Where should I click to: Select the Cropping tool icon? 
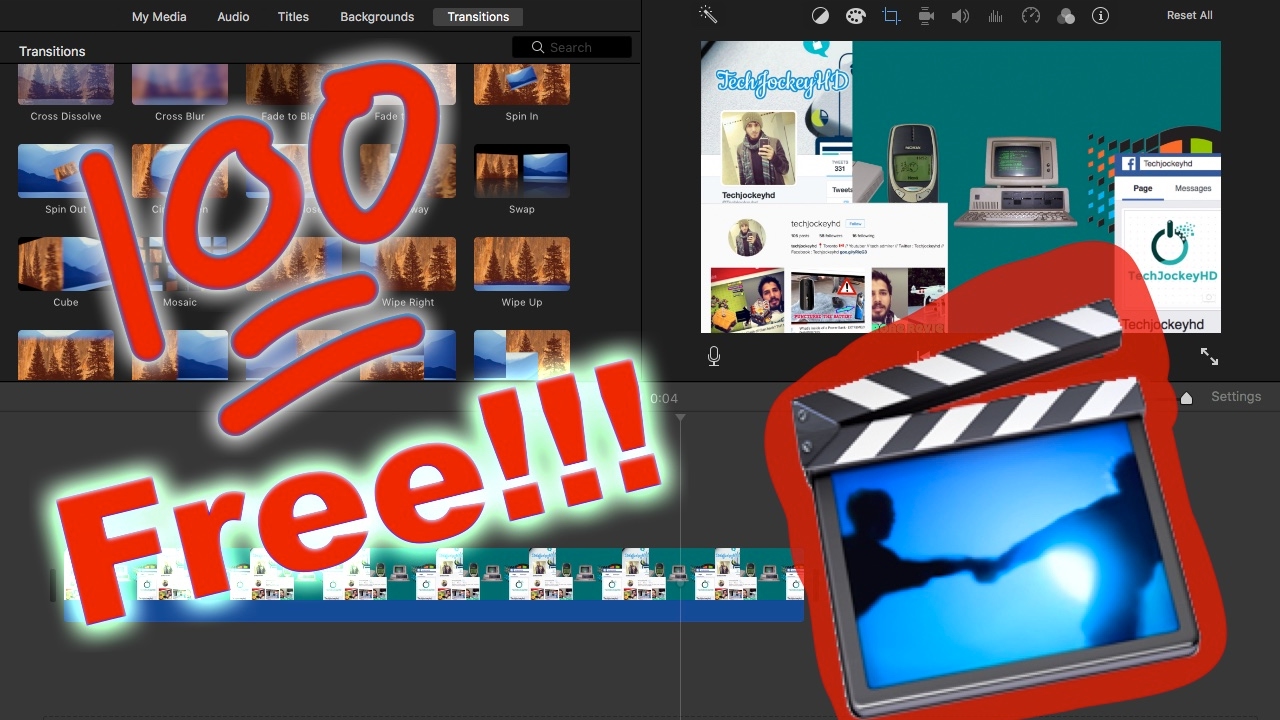pyautogui.click(x=890, y=16)
